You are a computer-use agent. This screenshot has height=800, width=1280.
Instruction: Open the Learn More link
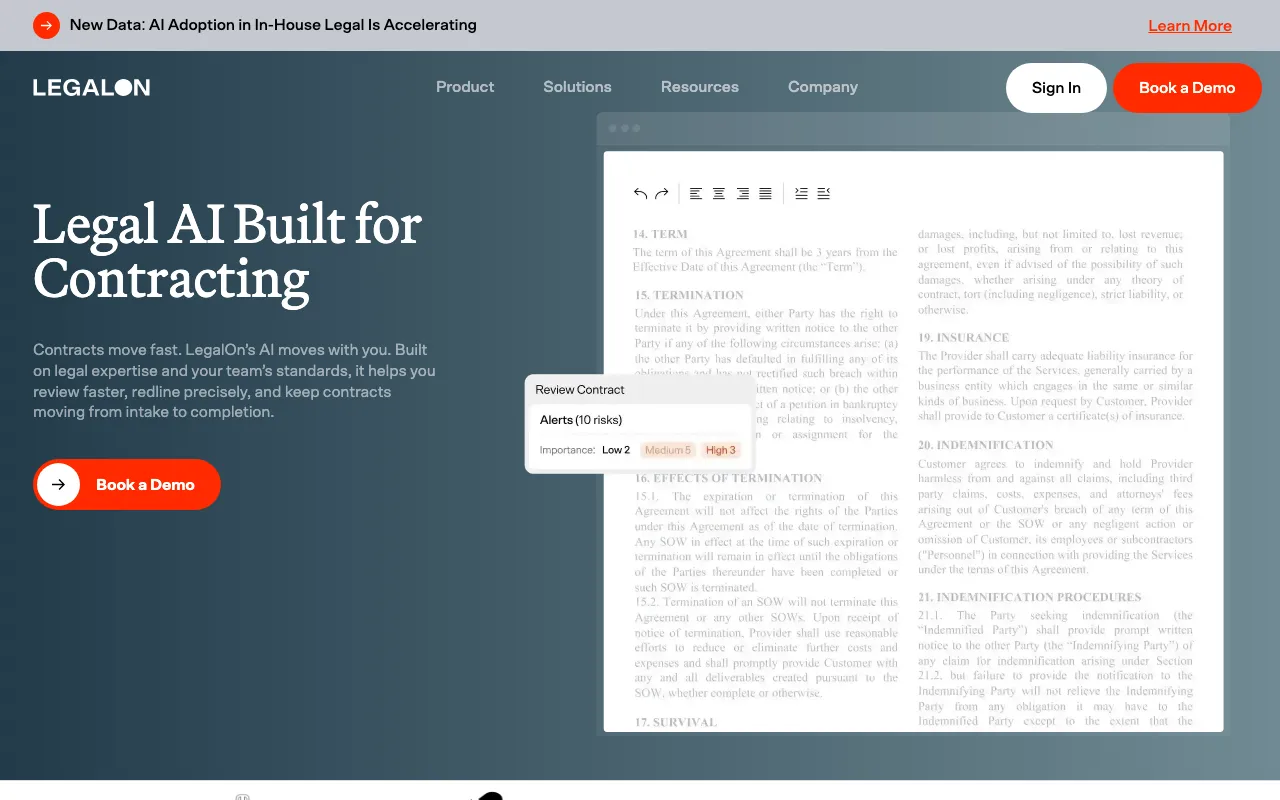click(1190, 26)
